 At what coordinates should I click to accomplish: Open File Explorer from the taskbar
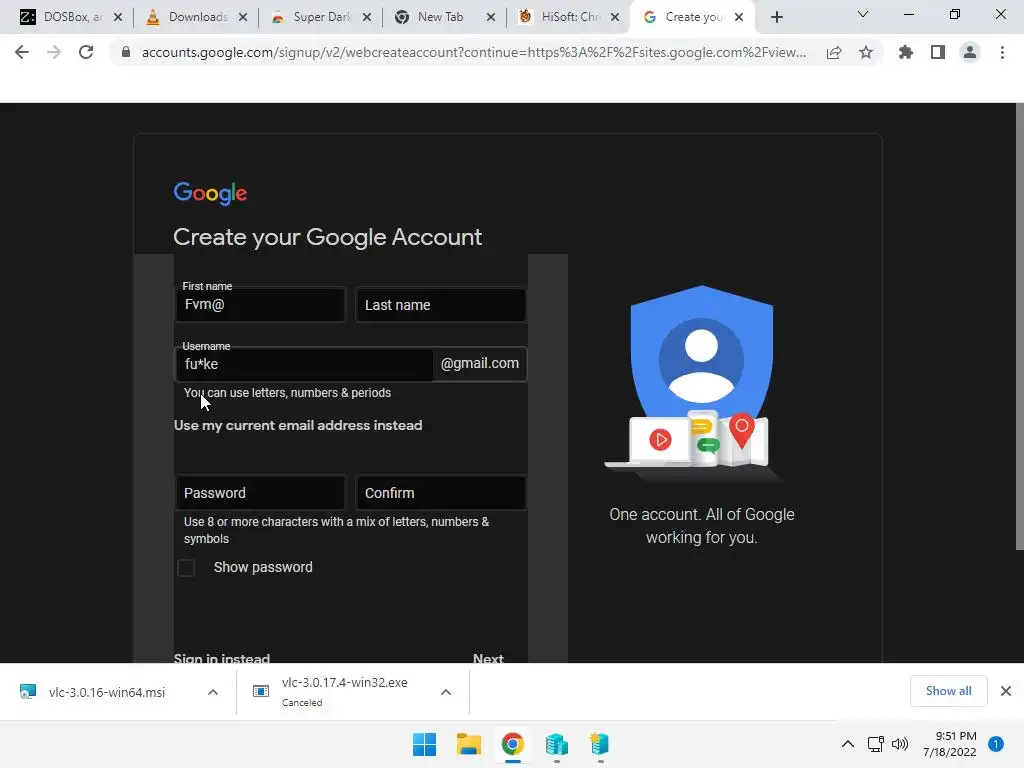tap(469, 744)
